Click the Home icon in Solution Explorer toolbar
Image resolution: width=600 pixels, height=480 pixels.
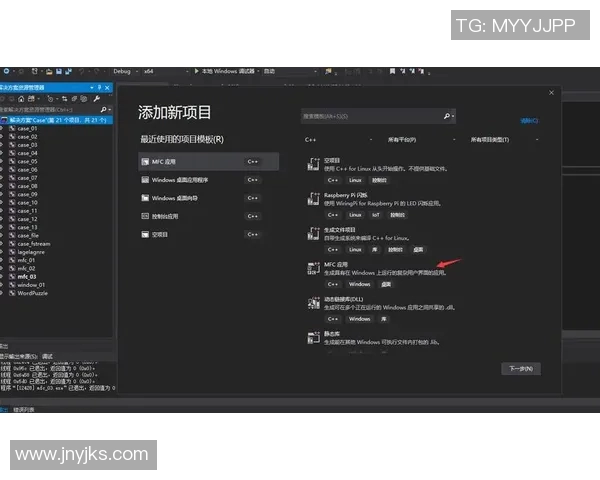(x=21, y=99)
